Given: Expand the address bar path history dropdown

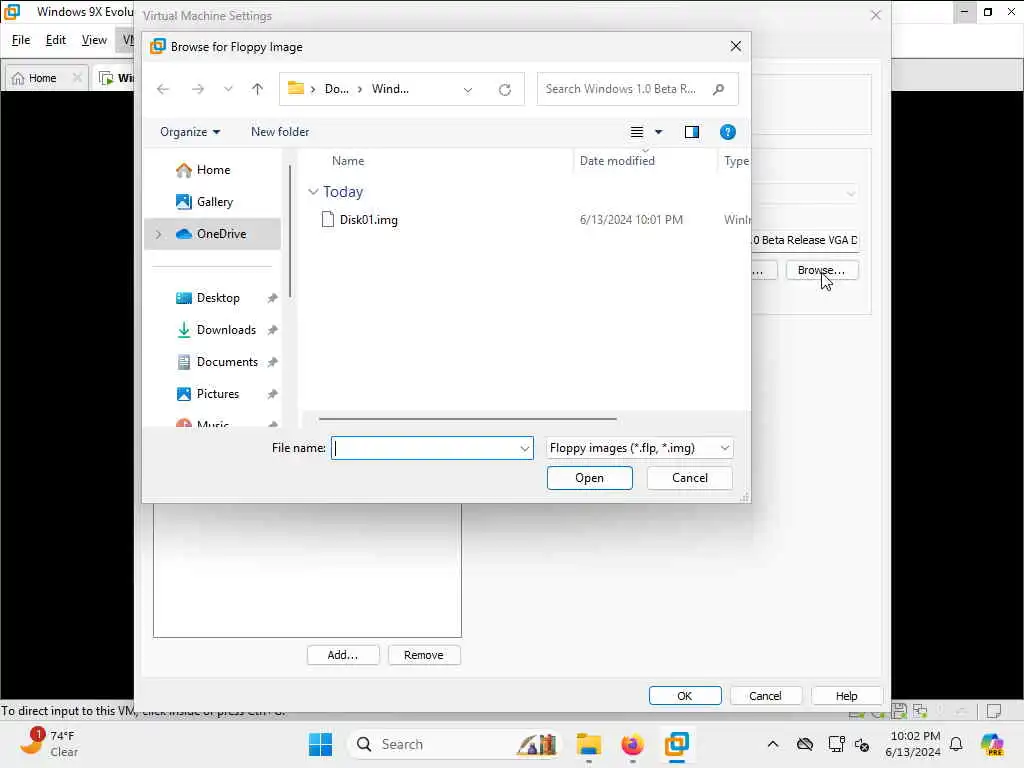Looking at the screenshot, I should (x=468, y=89).
